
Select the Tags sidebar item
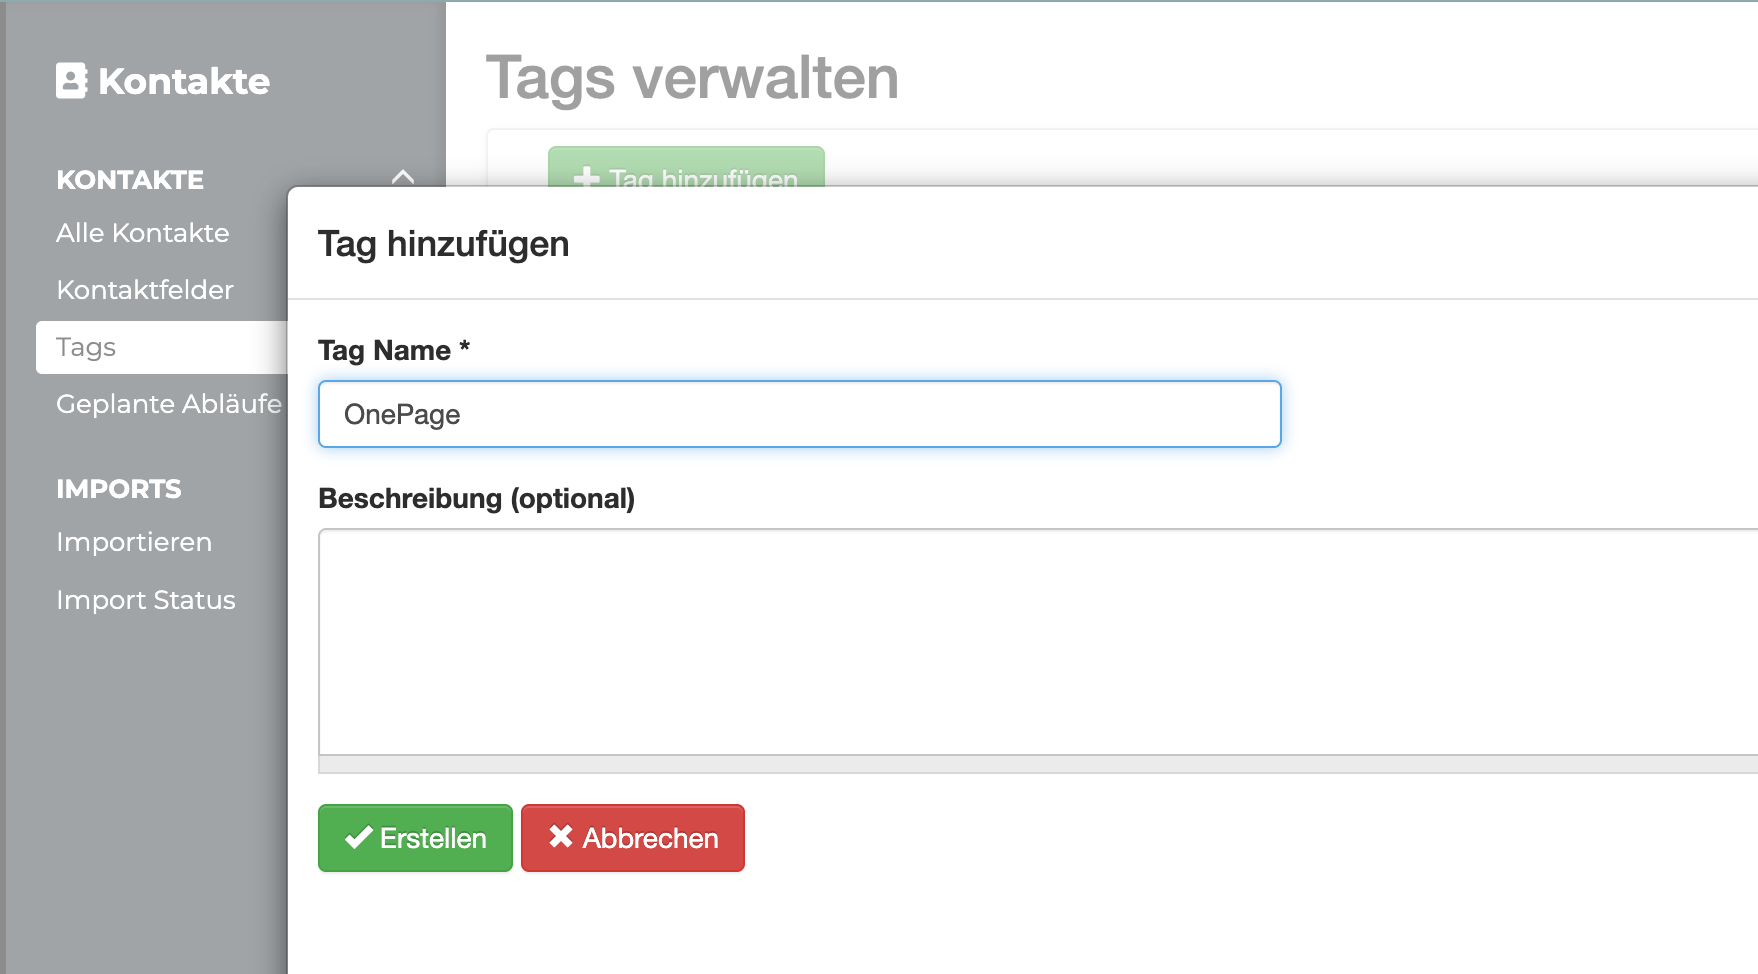coord(86,347)
